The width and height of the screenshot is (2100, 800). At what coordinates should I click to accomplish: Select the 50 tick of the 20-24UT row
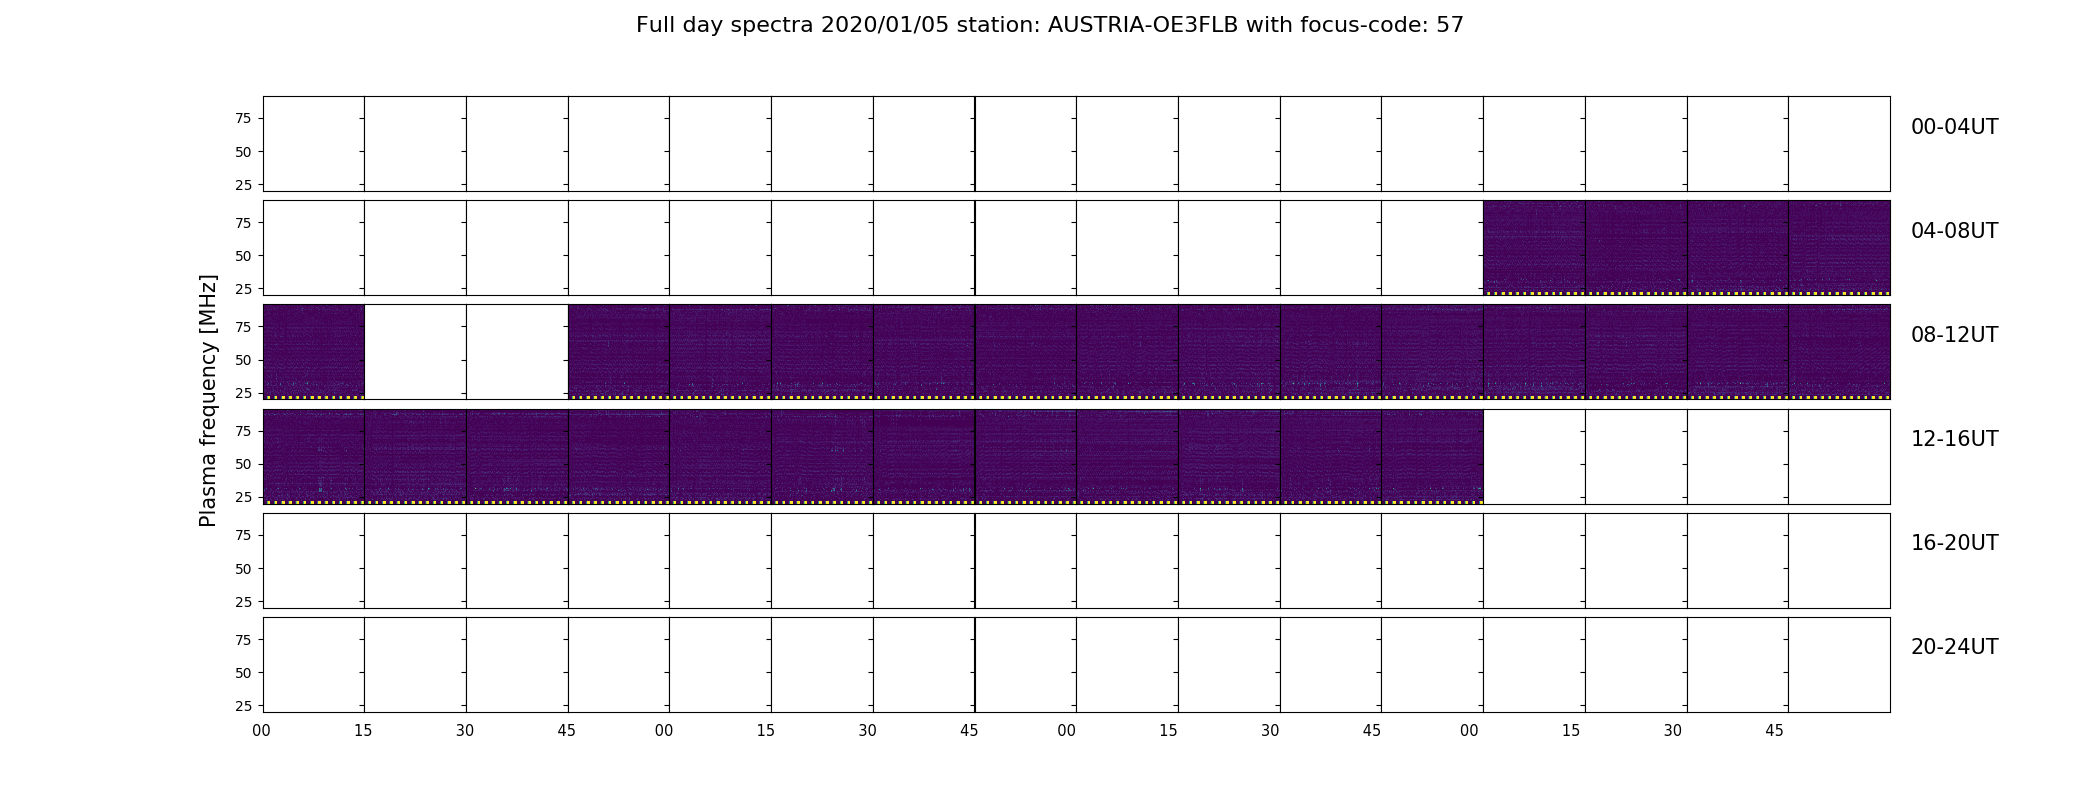click(x=243, y=673)
